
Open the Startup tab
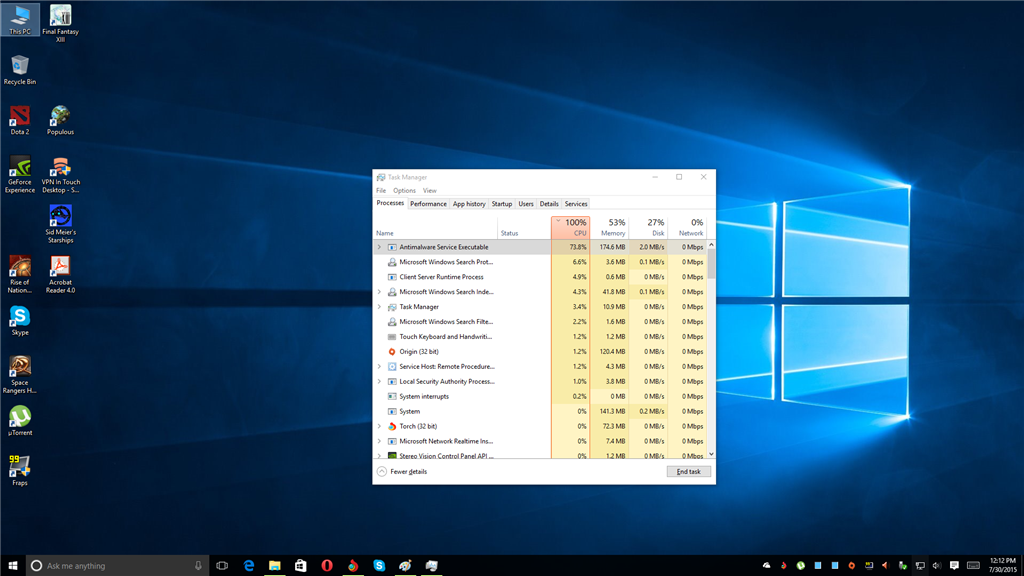point(502,204)
